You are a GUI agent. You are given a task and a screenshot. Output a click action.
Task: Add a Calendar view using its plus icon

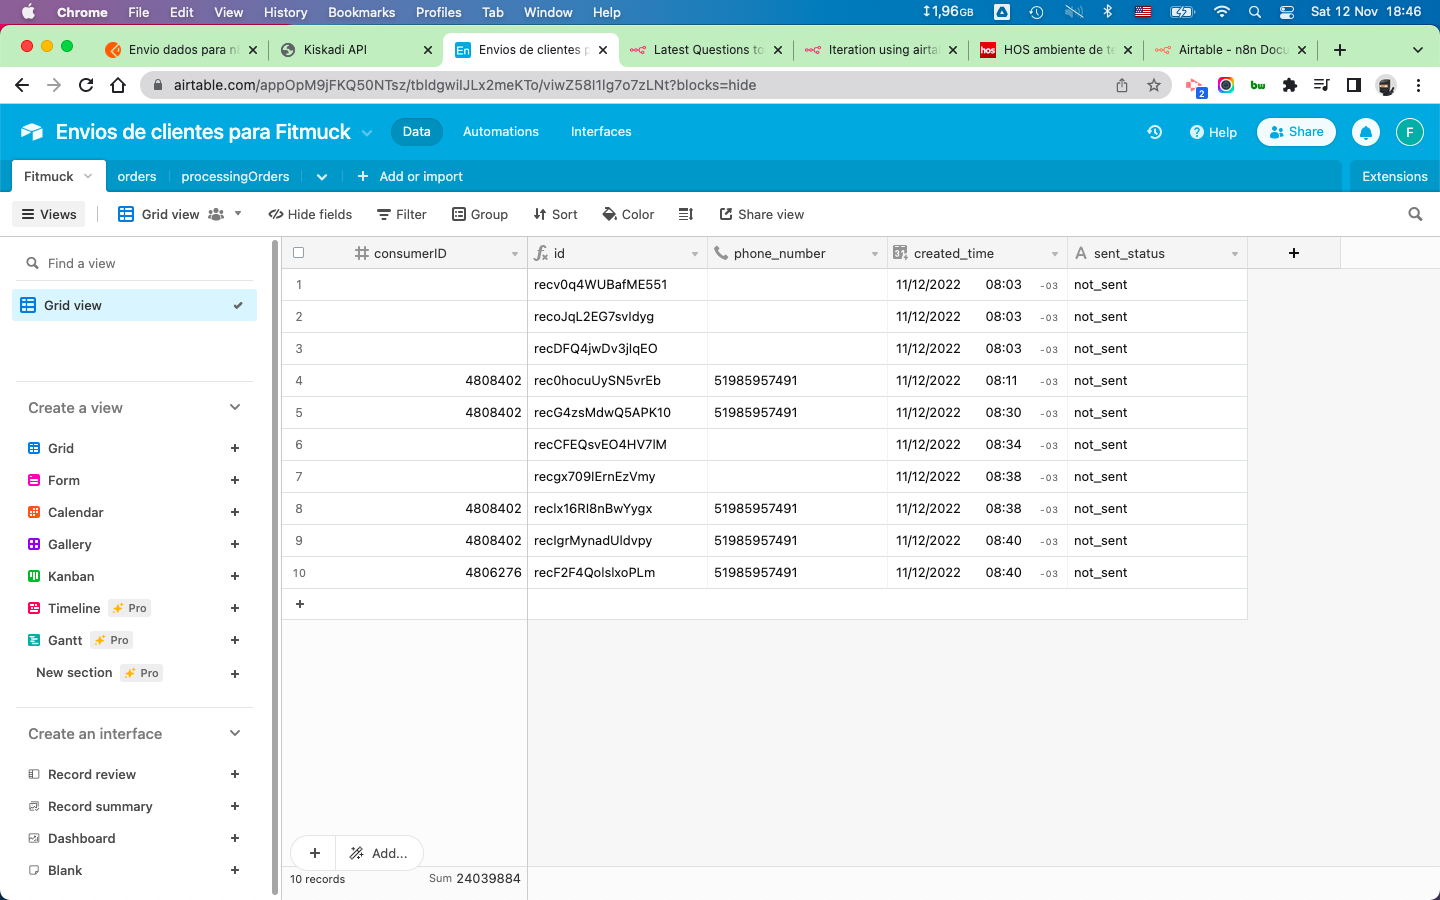point(235,512)
